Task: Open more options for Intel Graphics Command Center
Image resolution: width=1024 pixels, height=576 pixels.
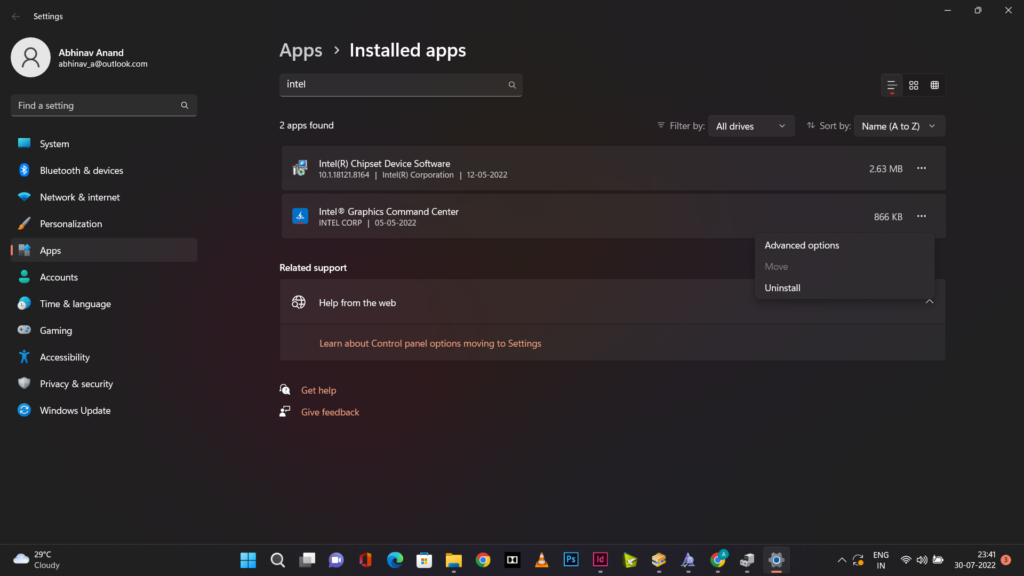Action: pos(921,216)
